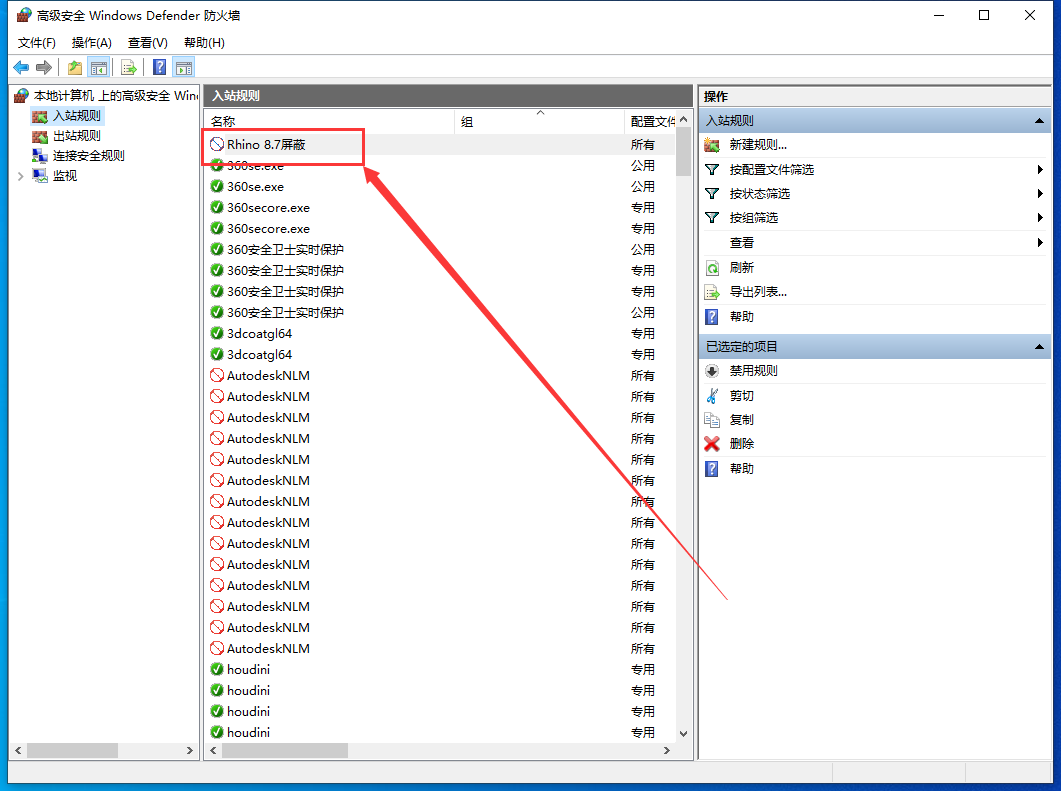Collapse the 入站规则 actions section

pyautogui.click(x=1039, y=121)
